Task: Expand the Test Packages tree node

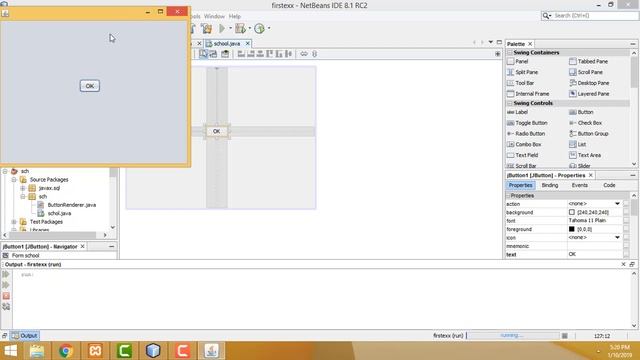Action: 14,222
